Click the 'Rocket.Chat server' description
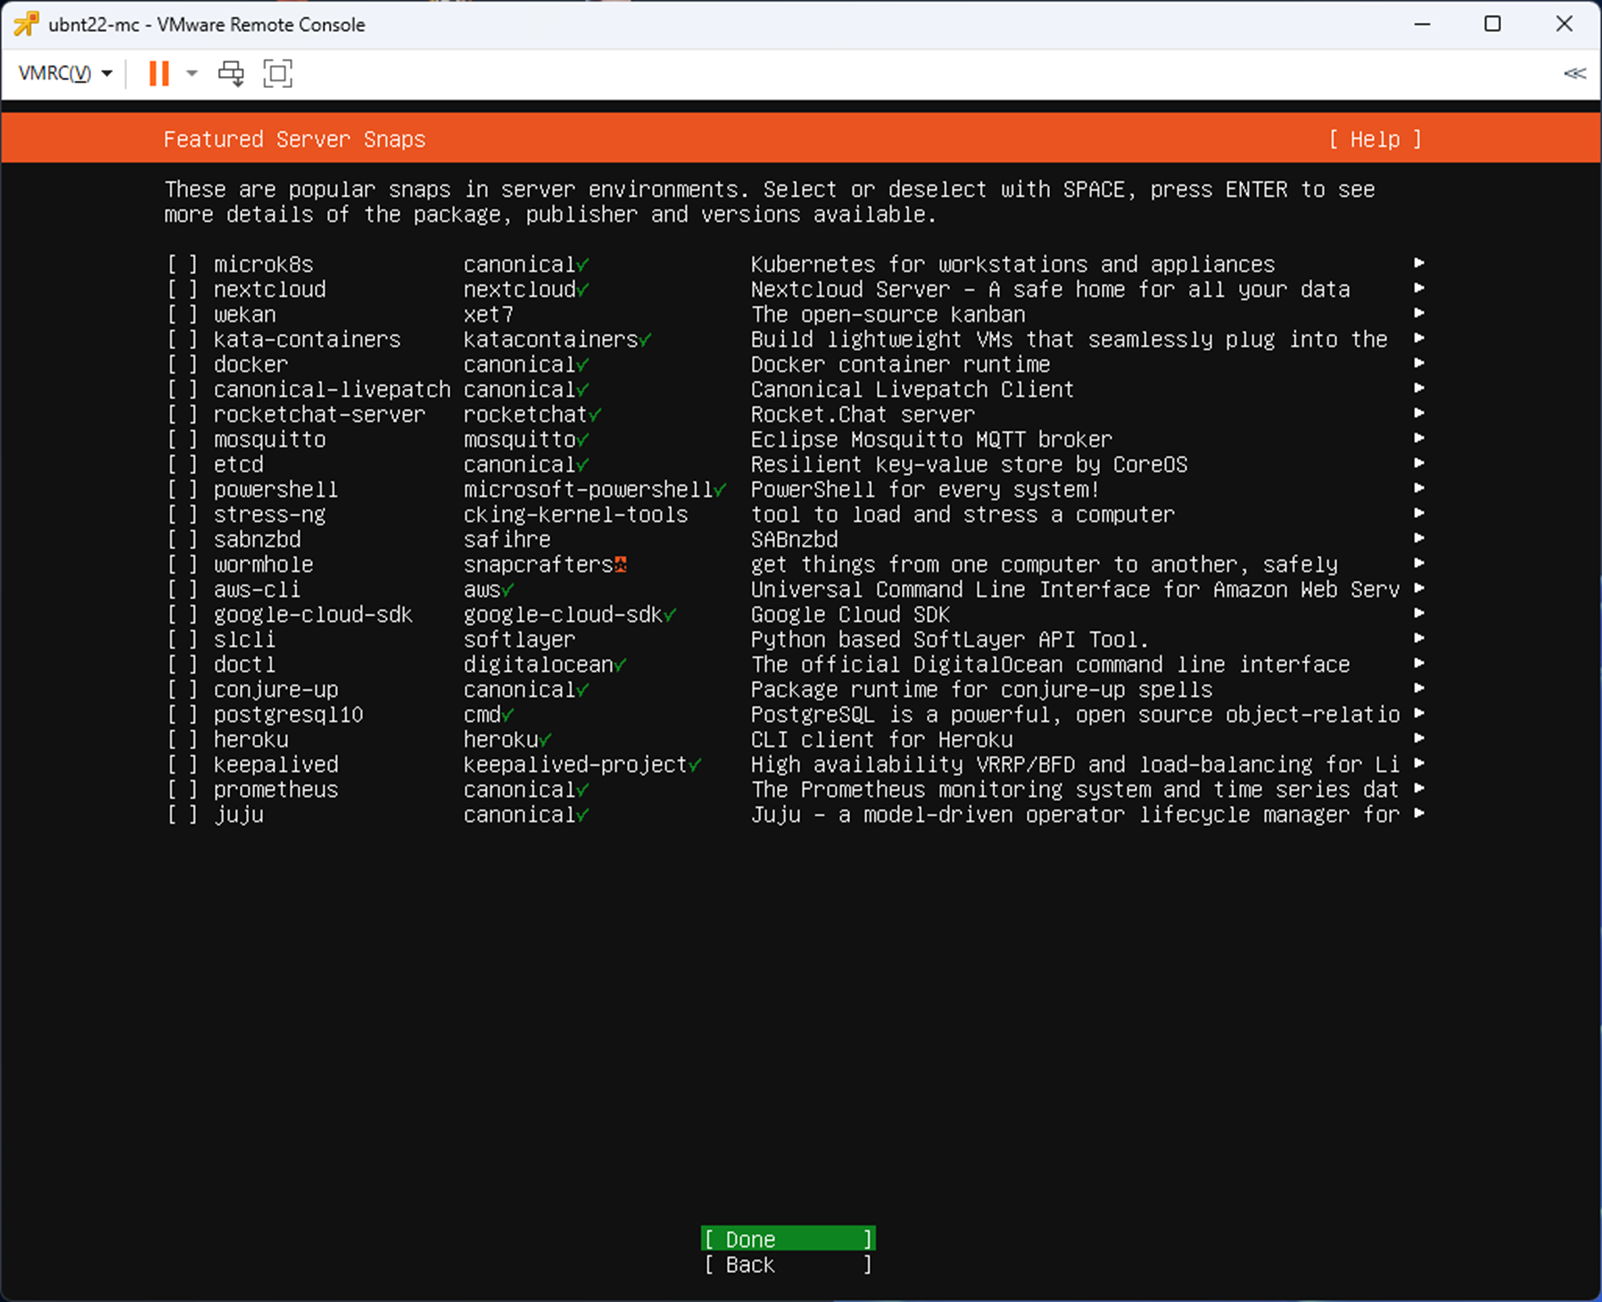The image size is (1602, 1302). tap(862, 414)
